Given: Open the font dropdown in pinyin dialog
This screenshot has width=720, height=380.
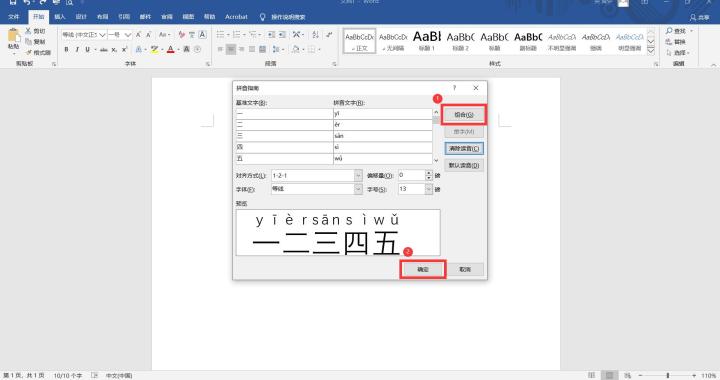Looking at the screenshot, I should tap(358, 189).
